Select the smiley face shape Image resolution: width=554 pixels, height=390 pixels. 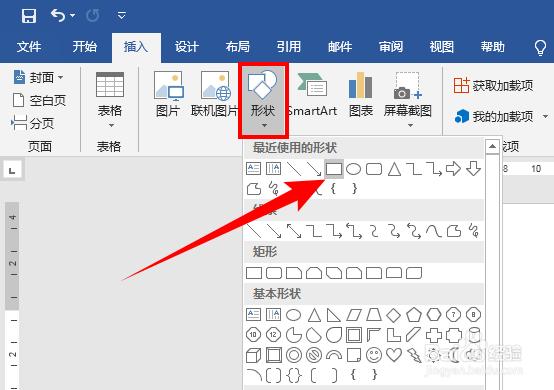[374, 355]
